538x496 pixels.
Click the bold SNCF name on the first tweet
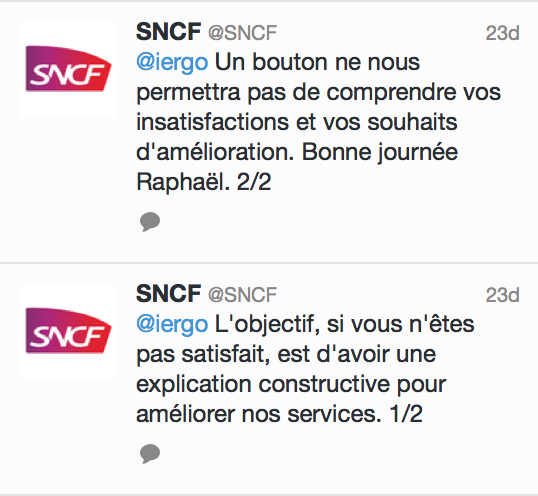click(168, 32)
